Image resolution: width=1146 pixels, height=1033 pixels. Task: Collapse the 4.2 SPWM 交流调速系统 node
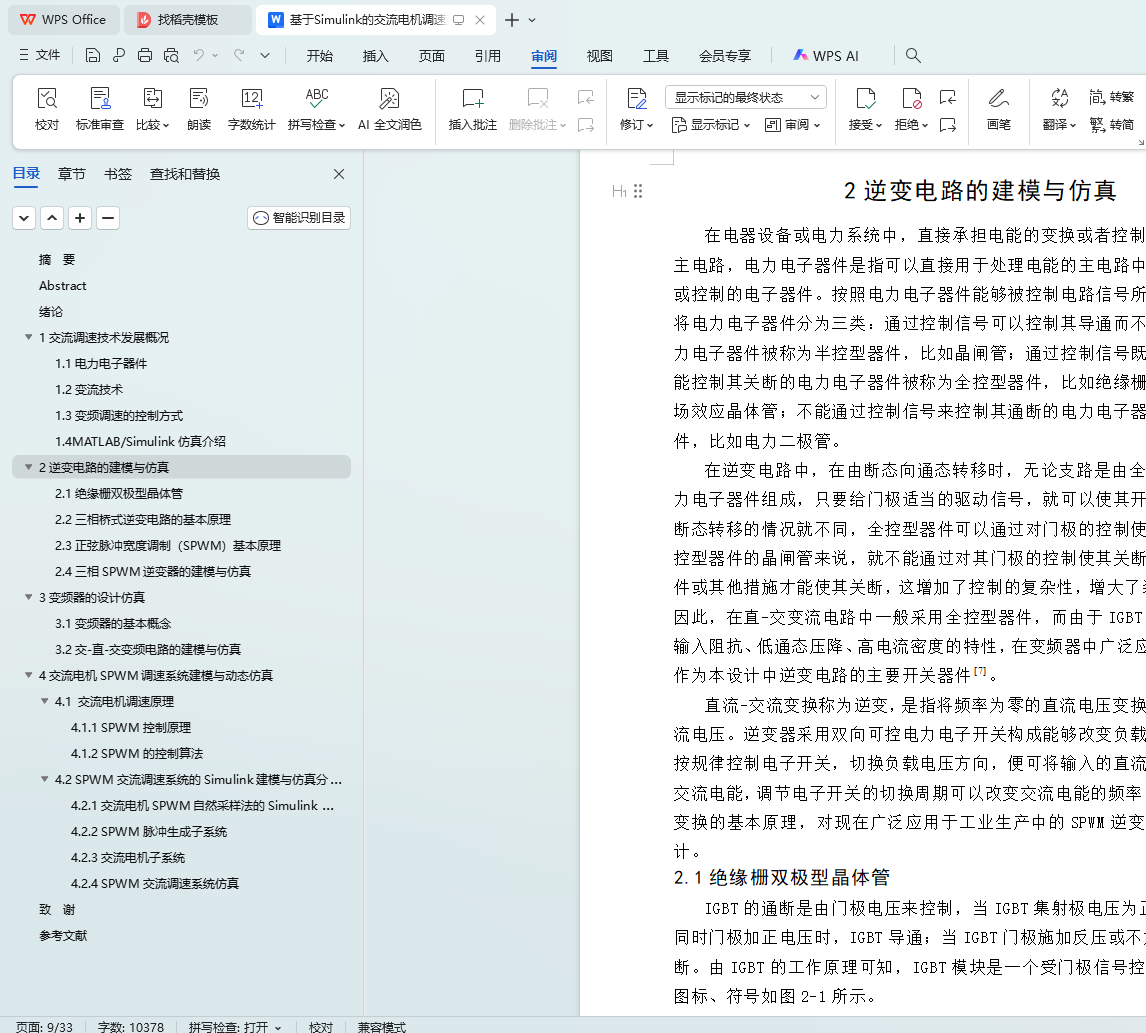pos(45,779)
